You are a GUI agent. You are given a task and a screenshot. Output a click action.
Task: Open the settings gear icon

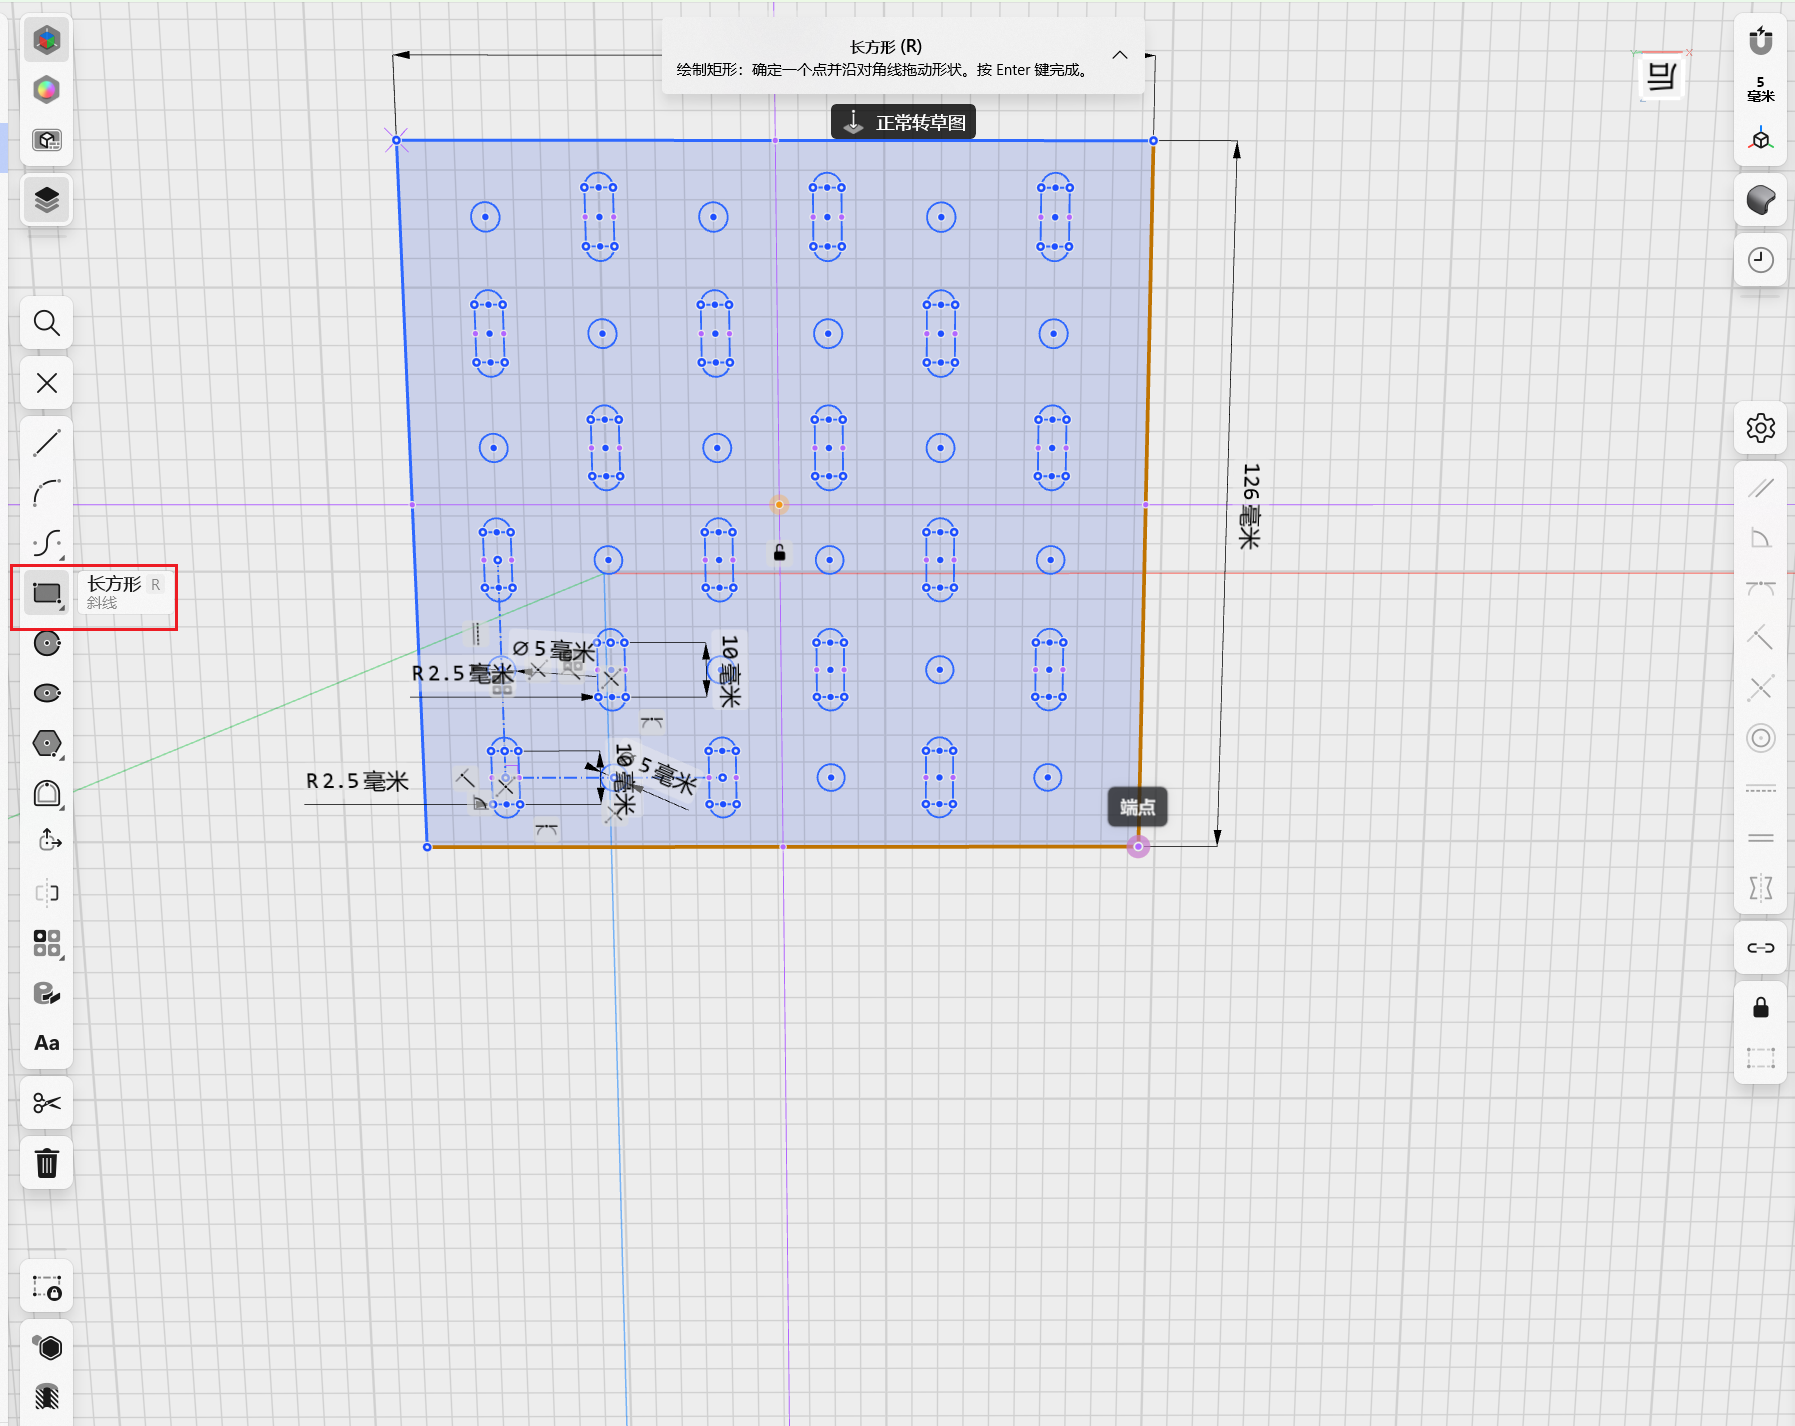tap(1761, 428)
